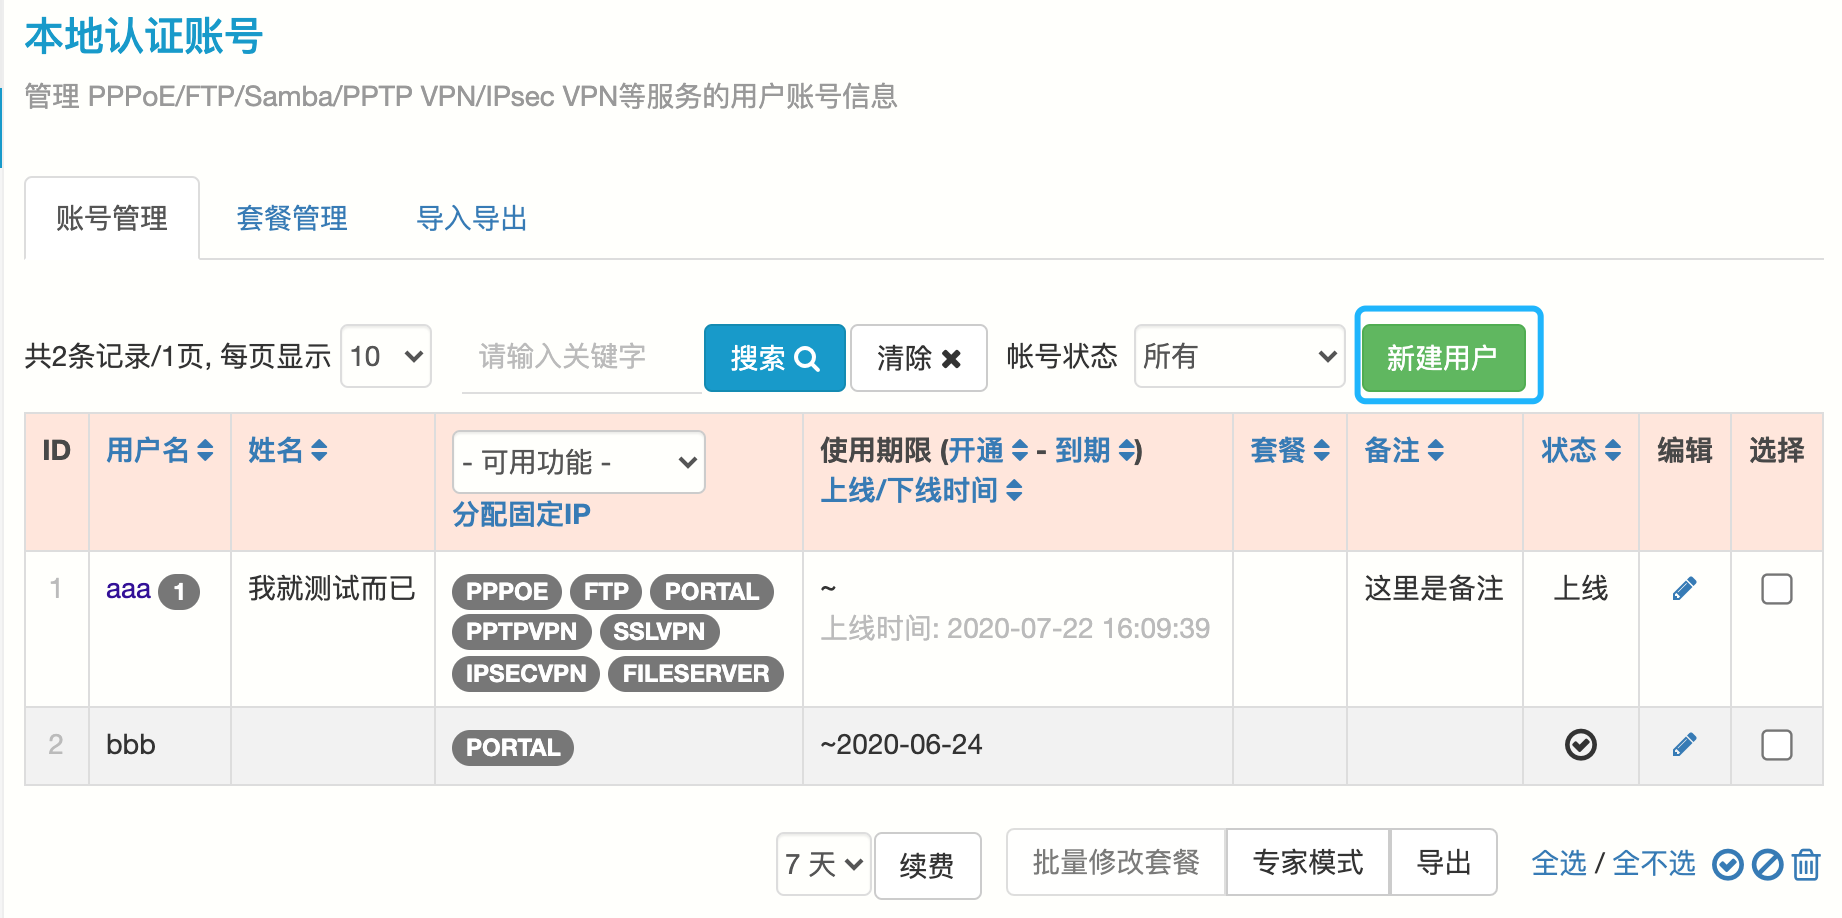The image size is (1842, 918).
Task: Click the trash delete icon at bottom right
Action: click(x=1805, y=864)
